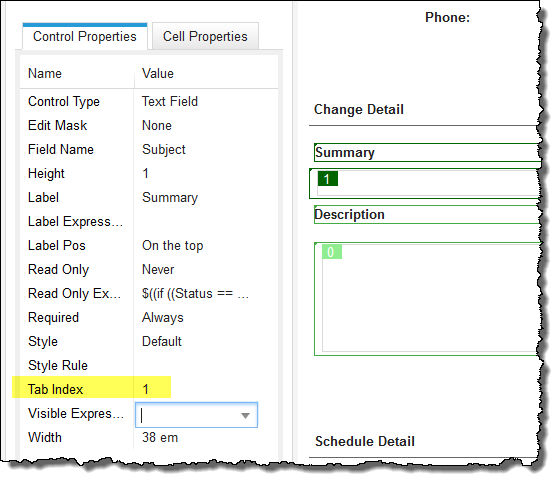Change the Required value Always
This screenshot has width=559, height=481.
(x=163, y=317)
